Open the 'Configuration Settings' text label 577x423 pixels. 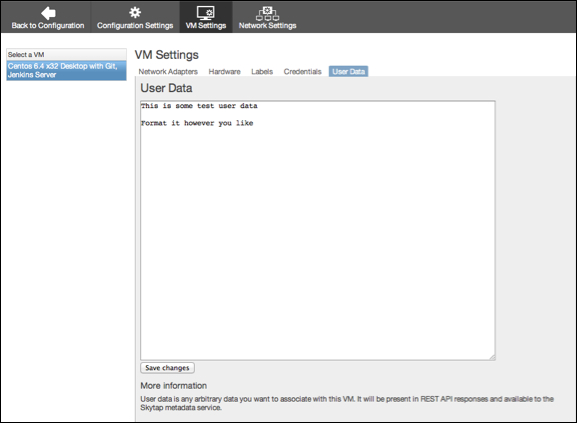(x=135, y=25)
